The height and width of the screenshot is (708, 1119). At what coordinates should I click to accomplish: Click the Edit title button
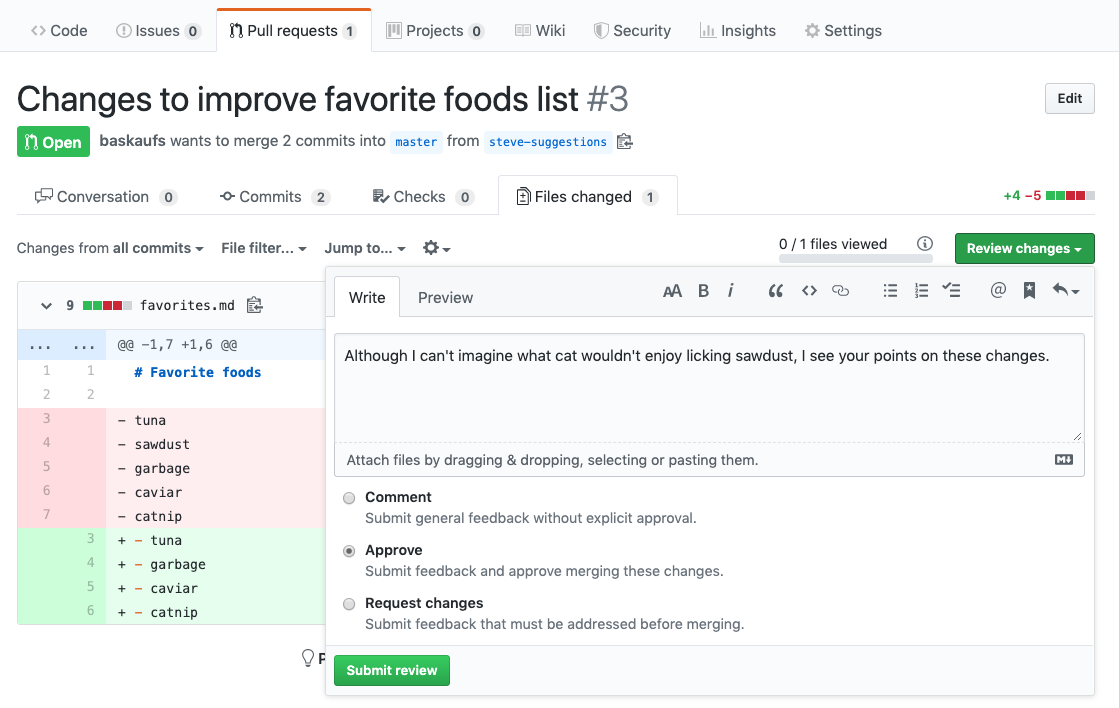pyautogui.click(x=1069, y=98)
